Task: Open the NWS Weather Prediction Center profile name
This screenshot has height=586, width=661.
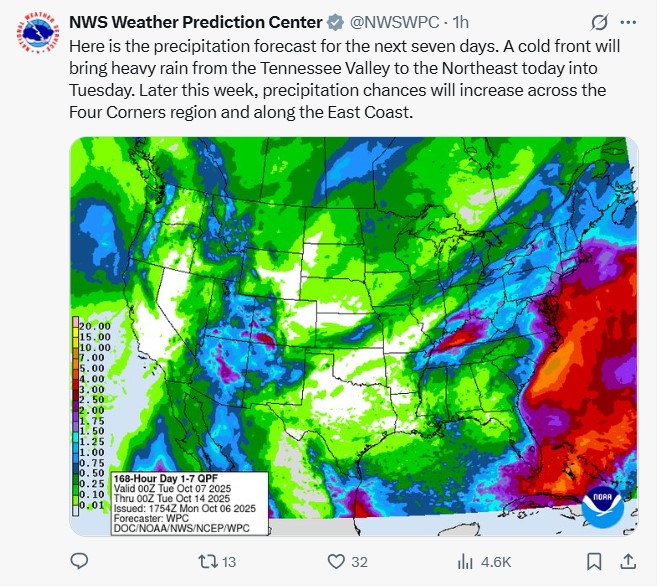Action: pos(195,22)
